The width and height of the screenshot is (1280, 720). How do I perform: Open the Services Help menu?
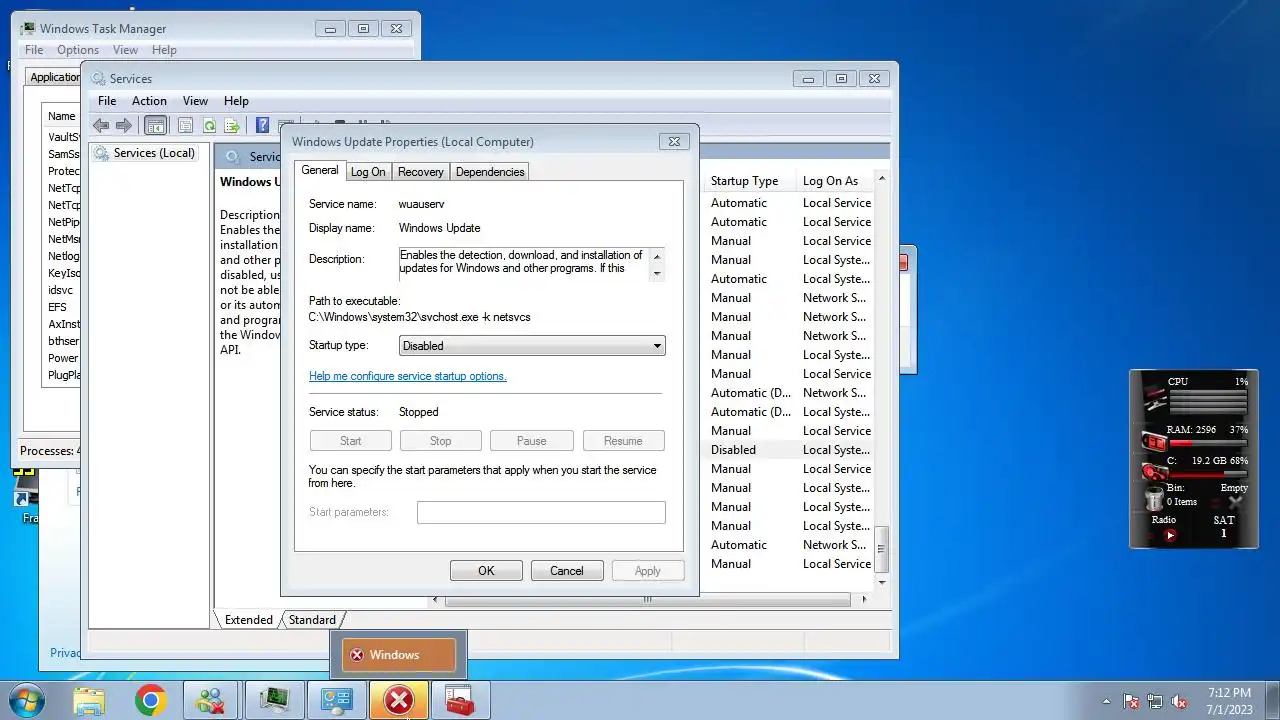(x=236, y=101)
